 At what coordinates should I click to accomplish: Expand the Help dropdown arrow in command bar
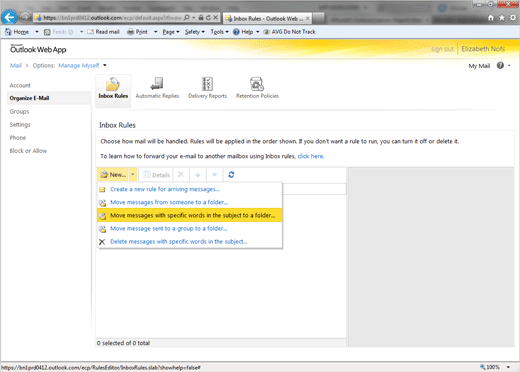[258, 32]
